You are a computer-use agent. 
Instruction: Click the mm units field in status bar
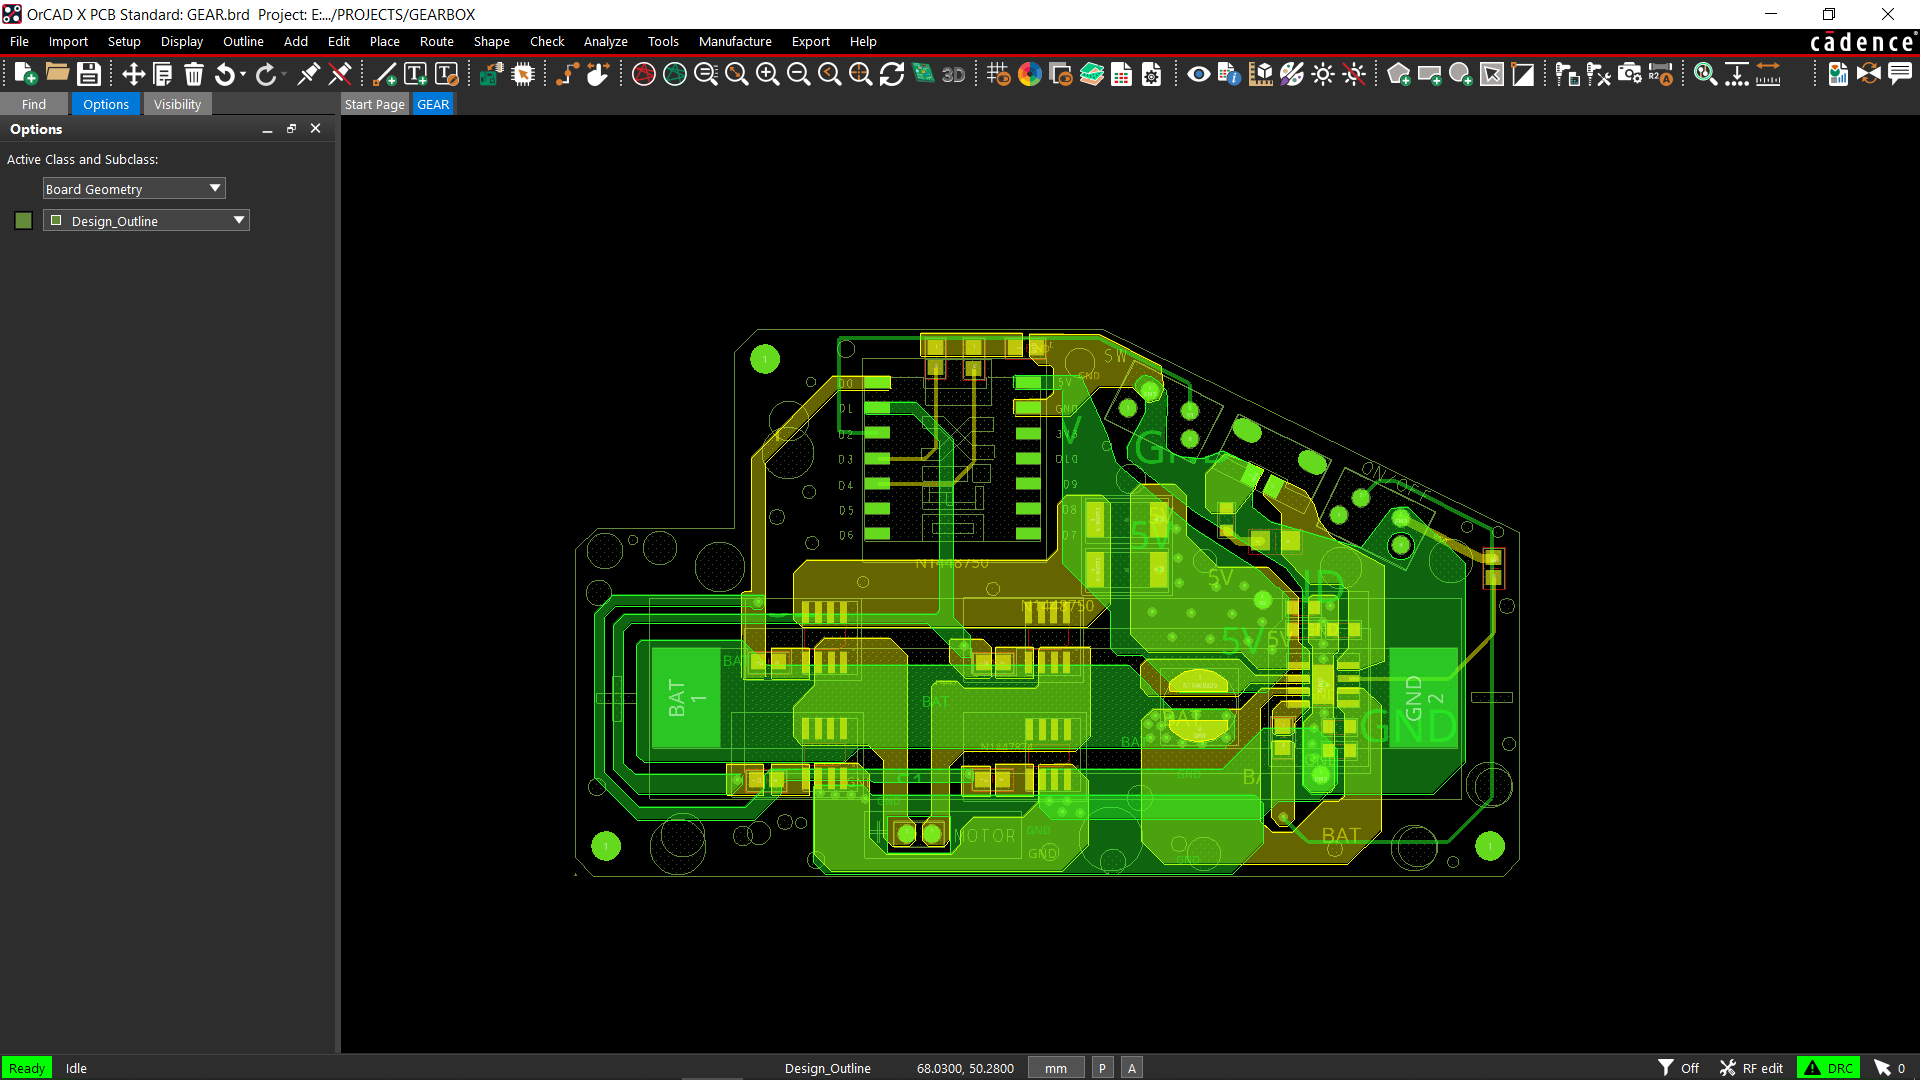coord(1056,1068)
